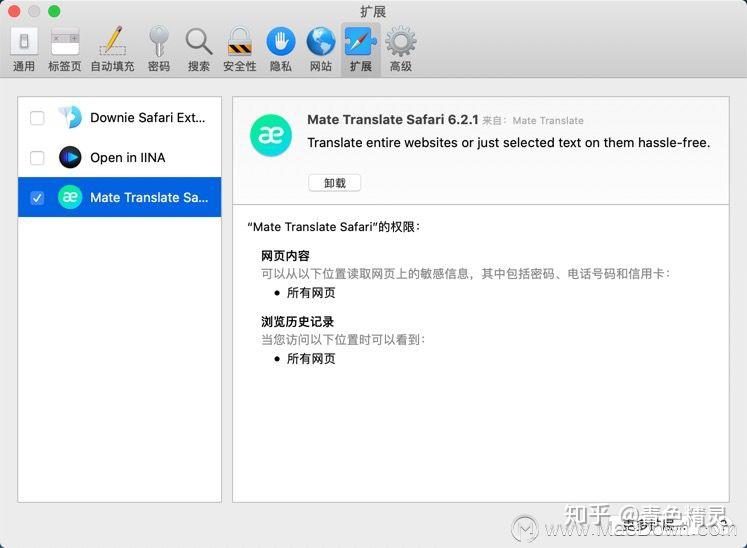Select Mate Translate Safari list entry
The image size is (747, 548).
pos(120,197)
